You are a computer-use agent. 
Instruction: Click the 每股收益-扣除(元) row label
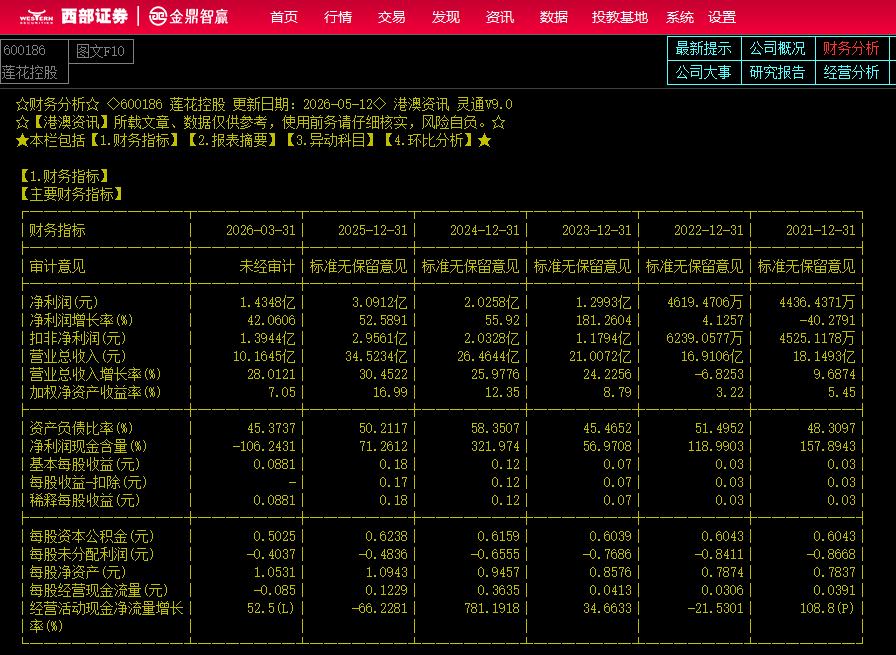click(88, 482)
